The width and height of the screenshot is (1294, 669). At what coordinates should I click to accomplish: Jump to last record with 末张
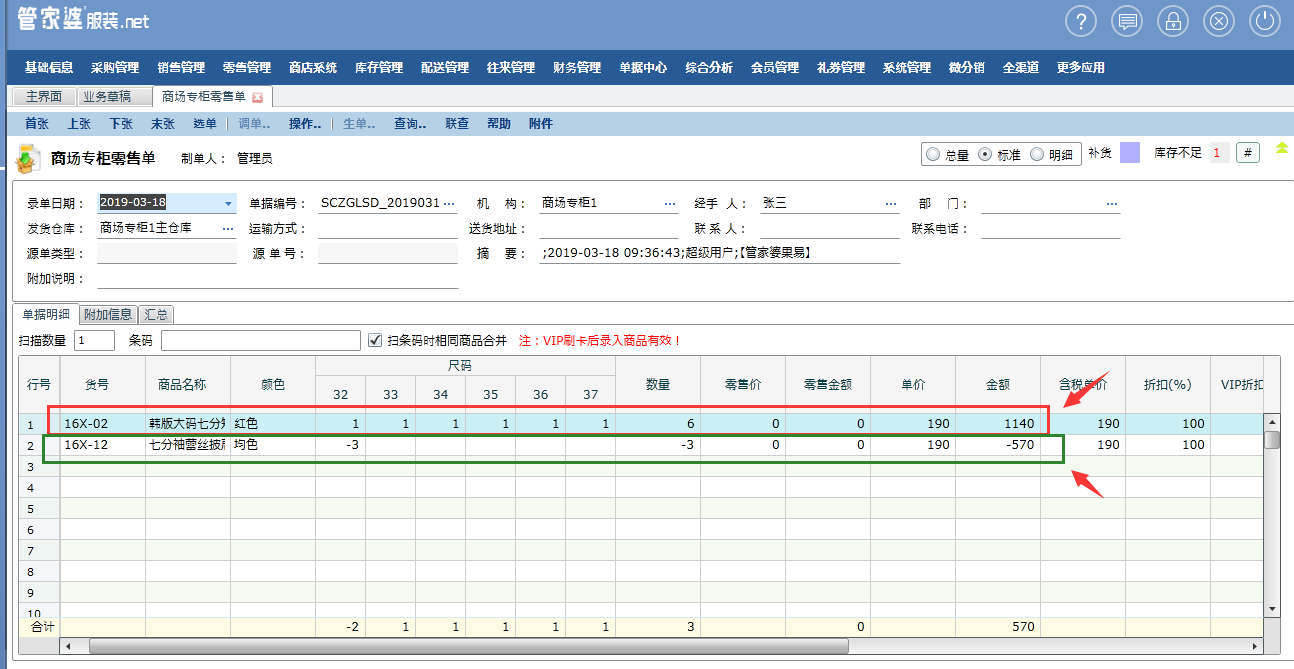163,124
